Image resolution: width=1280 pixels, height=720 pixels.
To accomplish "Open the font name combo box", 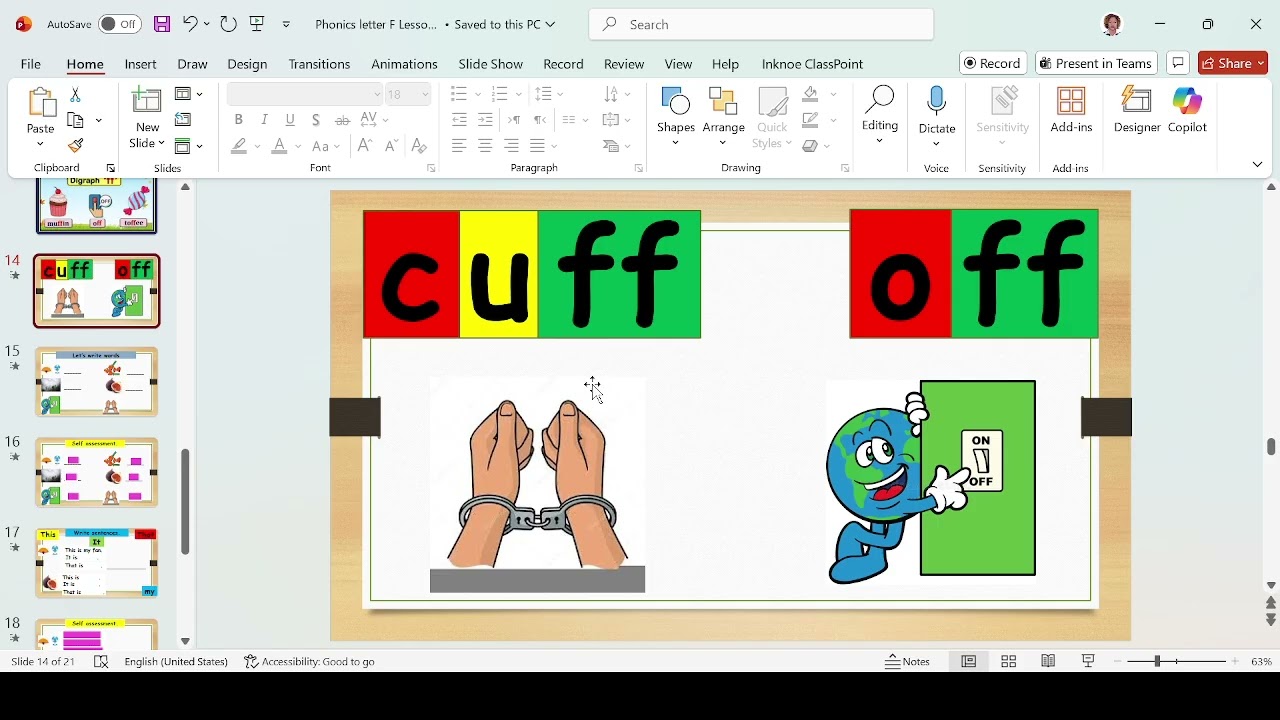I will [x=305, y=94].
